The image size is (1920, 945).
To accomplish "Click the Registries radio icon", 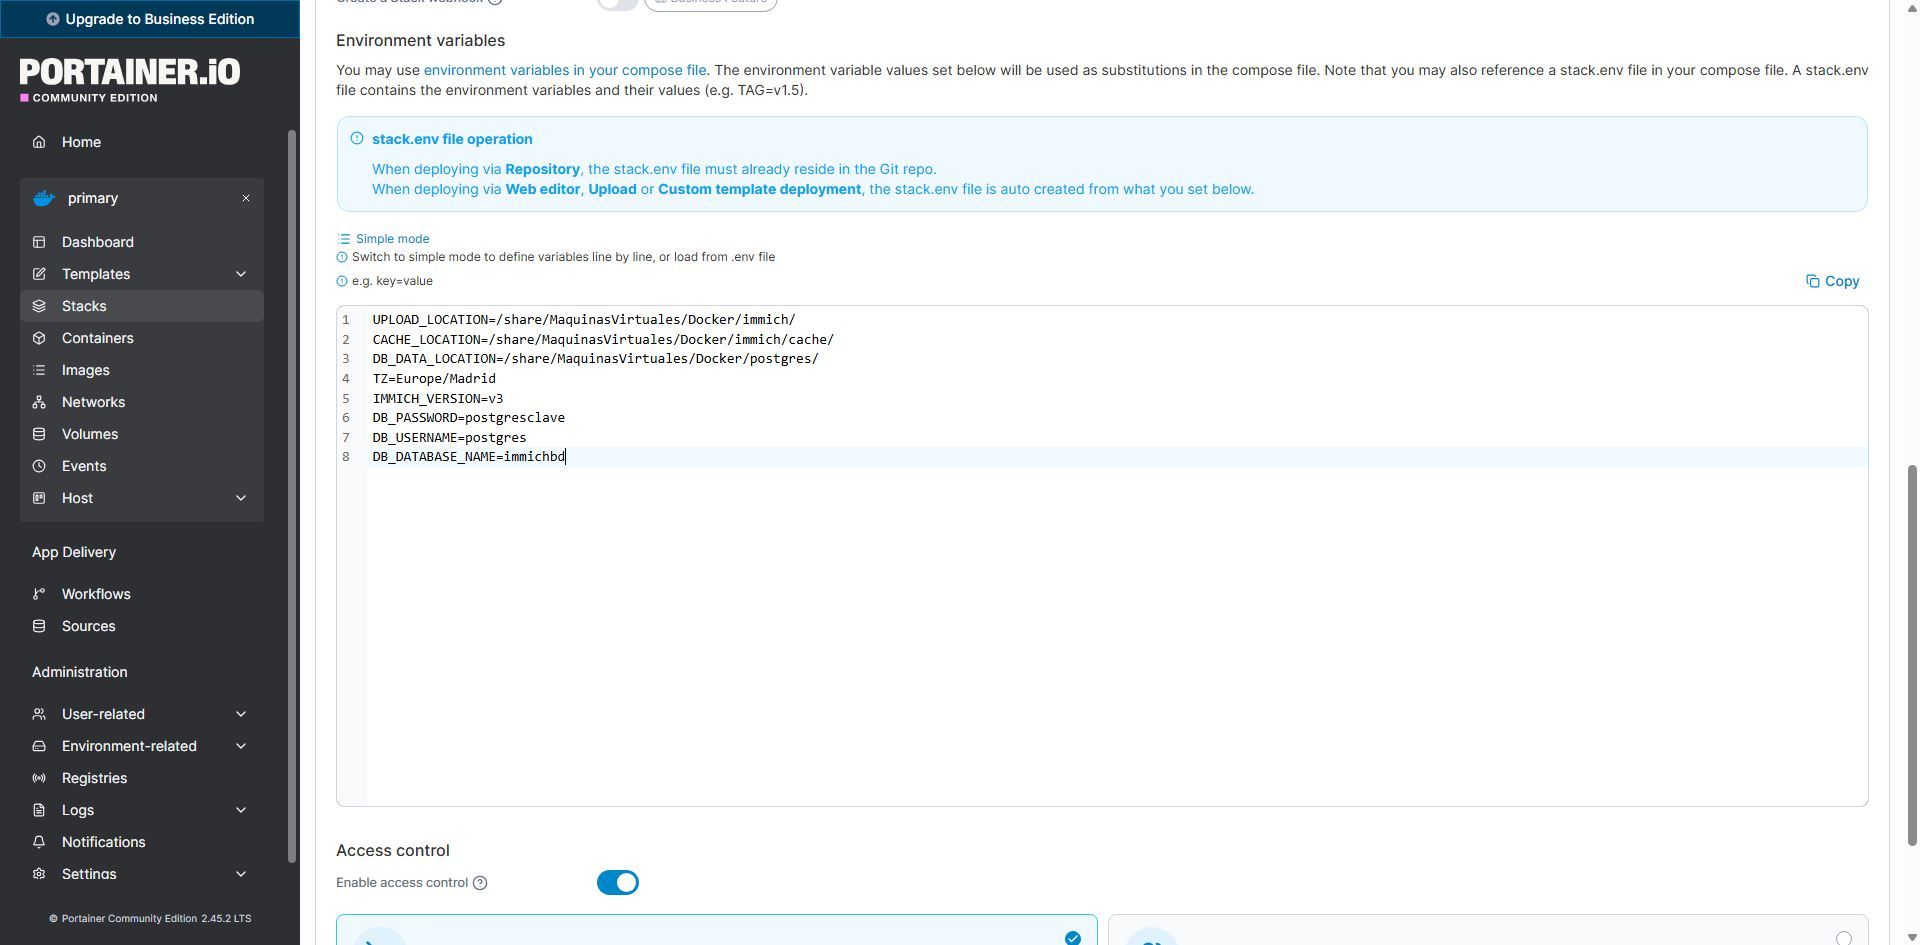I will coord(39,778).
